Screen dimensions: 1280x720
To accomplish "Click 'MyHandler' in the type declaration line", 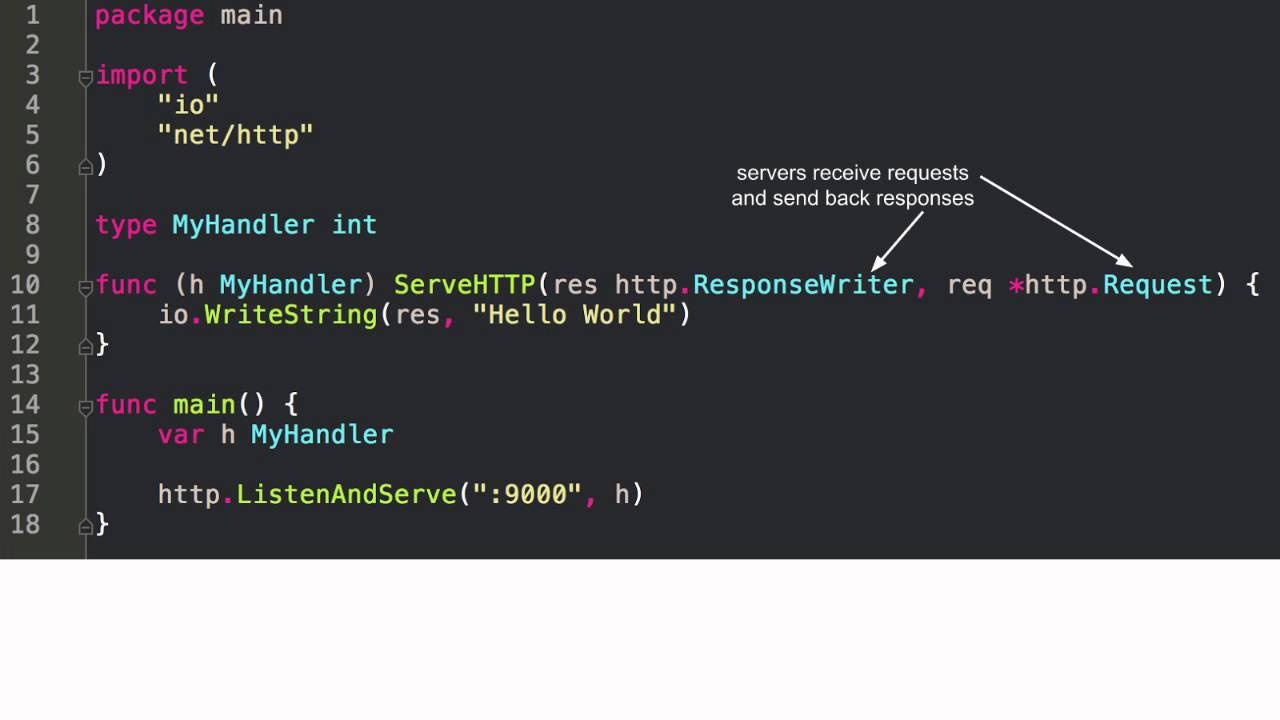I will pos(243,225).
